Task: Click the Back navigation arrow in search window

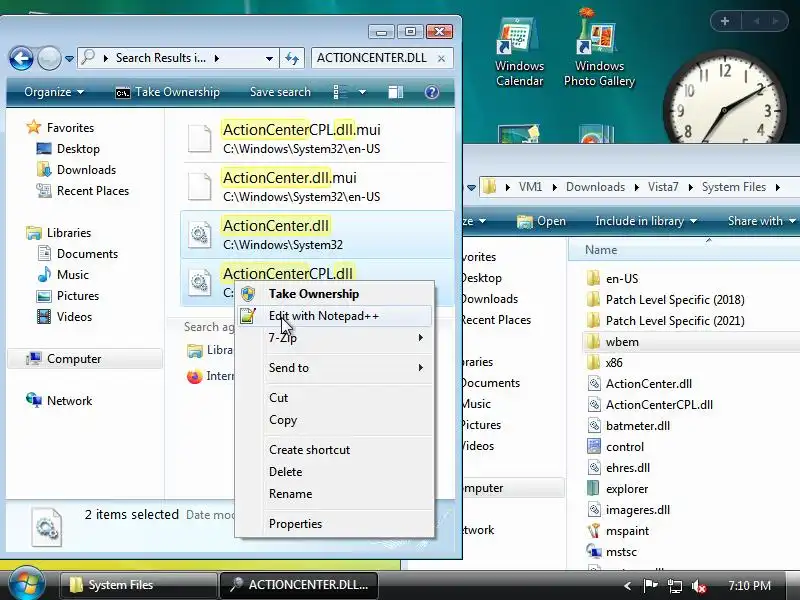Action: click(21, 58)
